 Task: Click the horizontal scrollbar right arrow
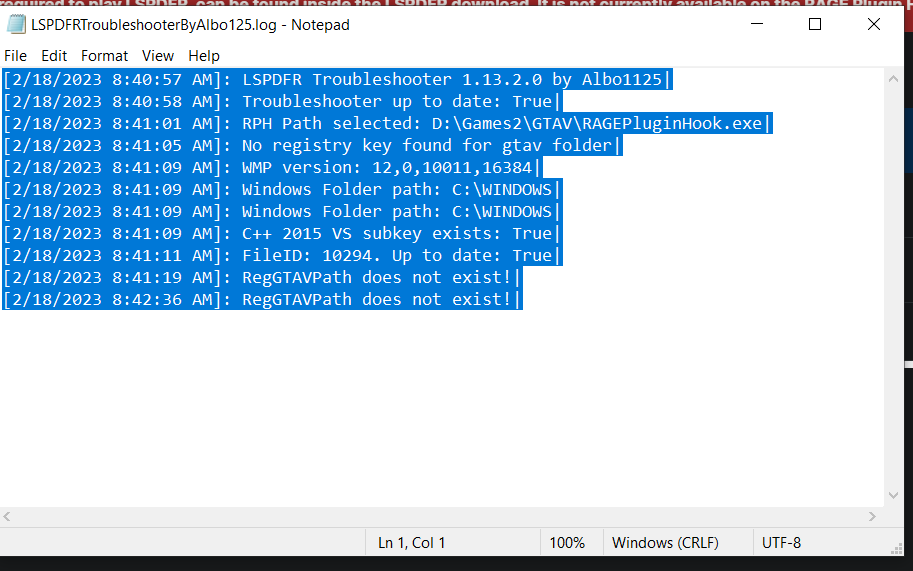pyautogui.click(x=872, y=516)
